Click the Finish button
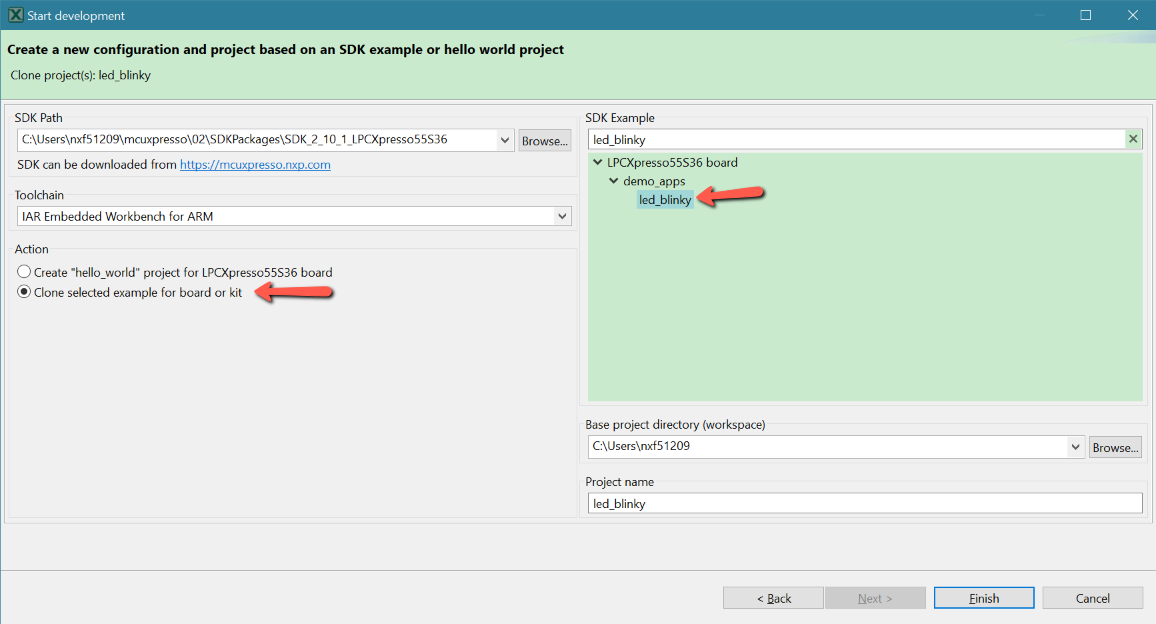Screen dimensions: 1156x624 pyautogui.click(x=984, y=598)
